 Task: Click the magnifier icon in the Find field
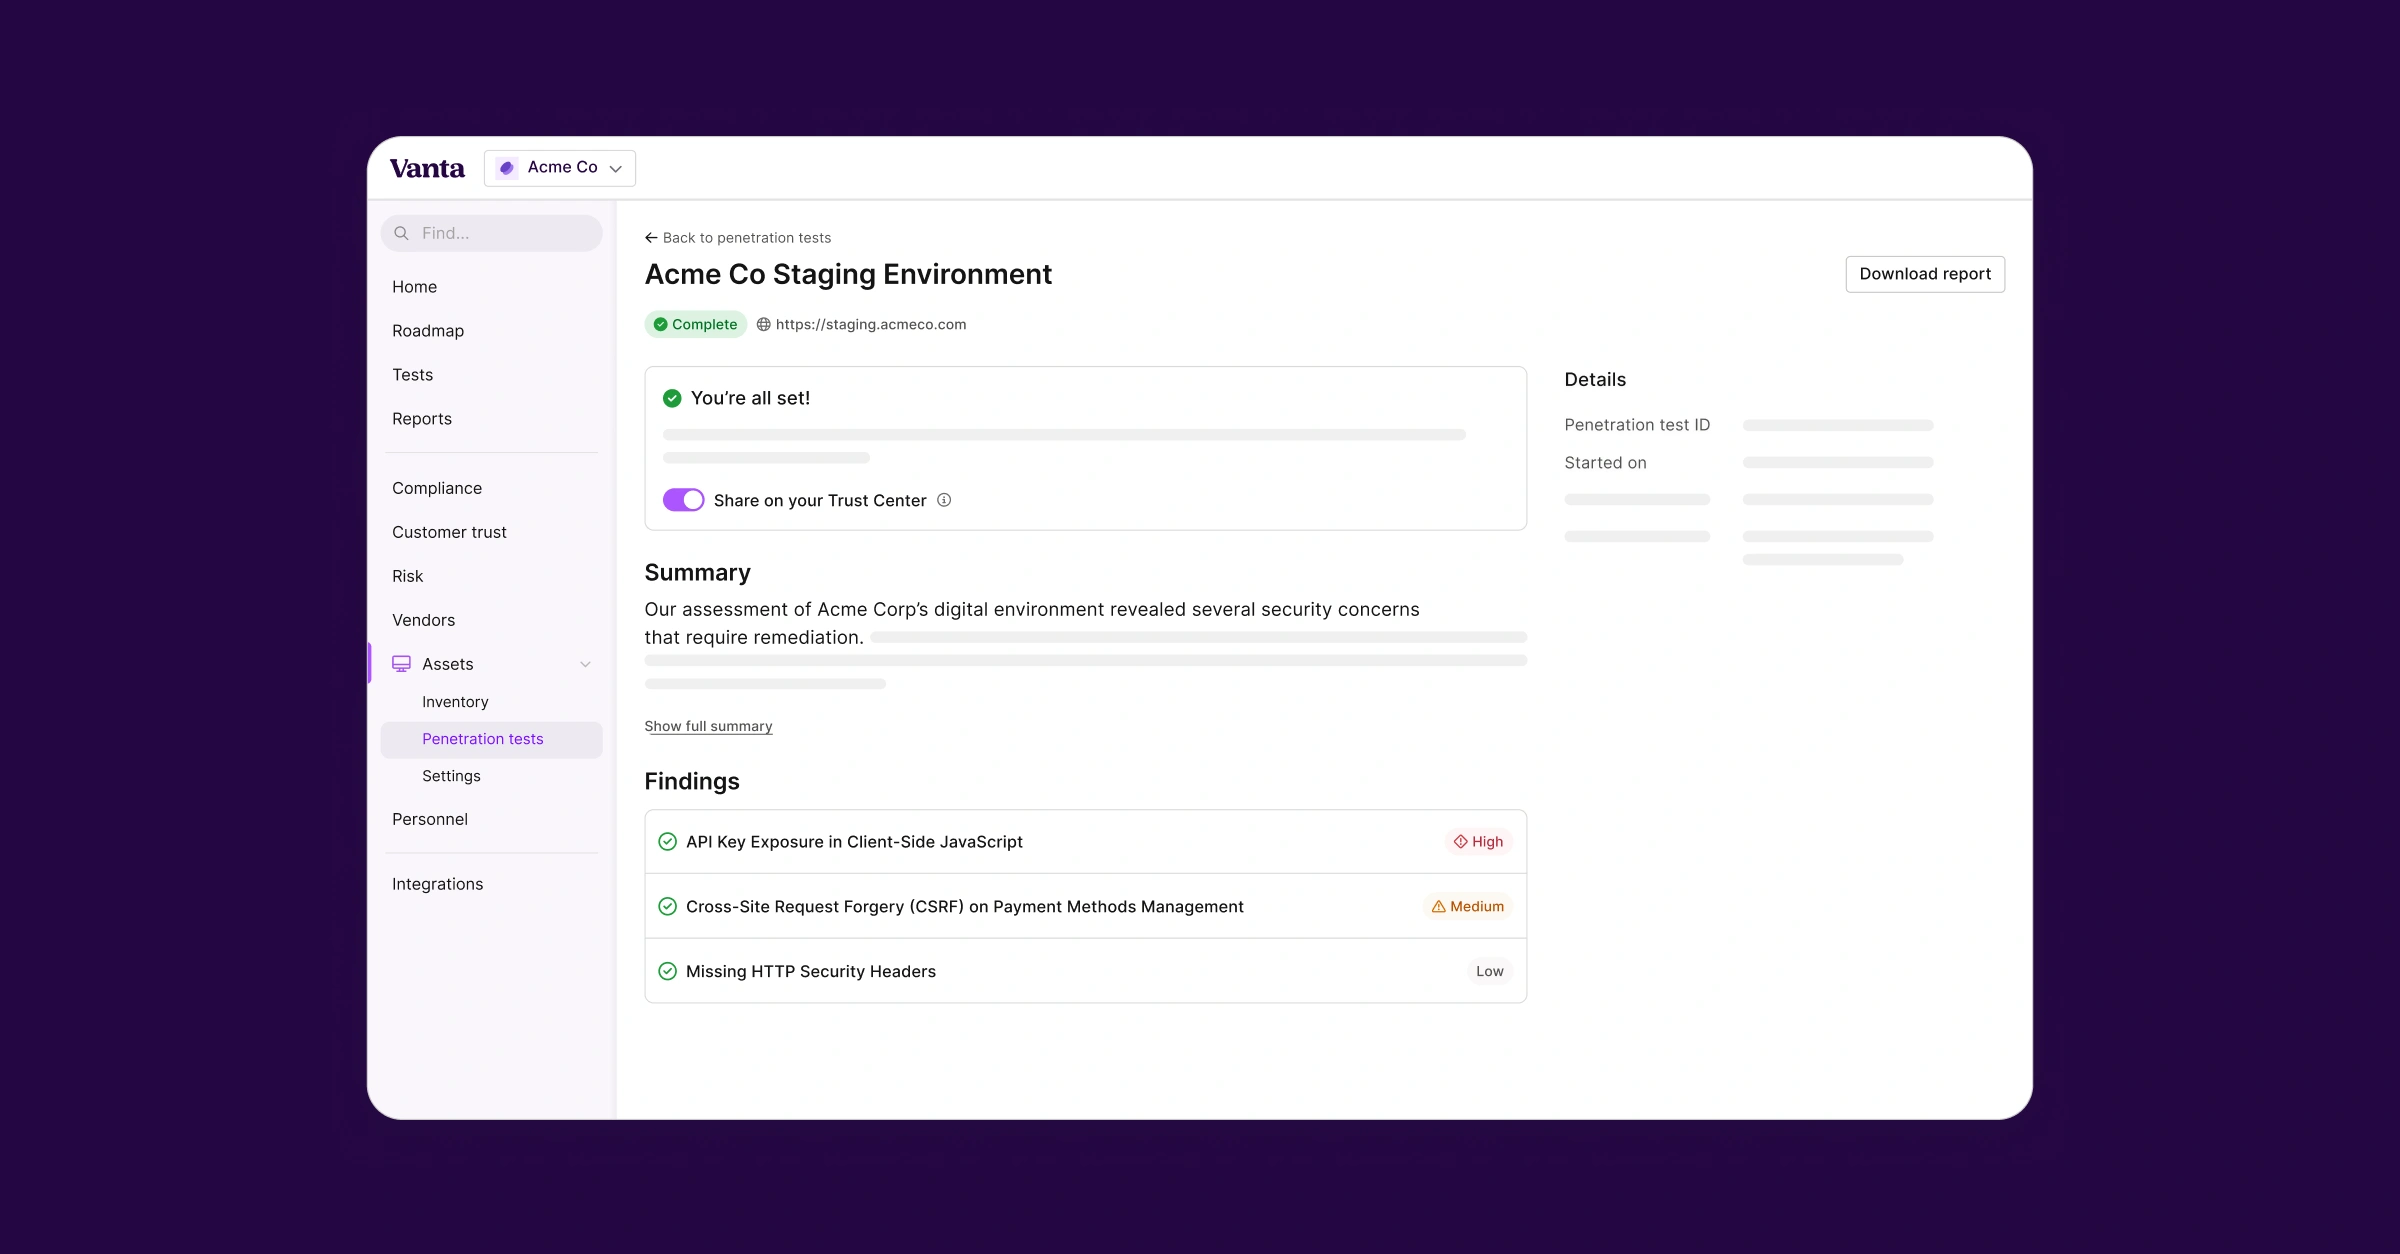pyautogui.click(x=401, y=232)
